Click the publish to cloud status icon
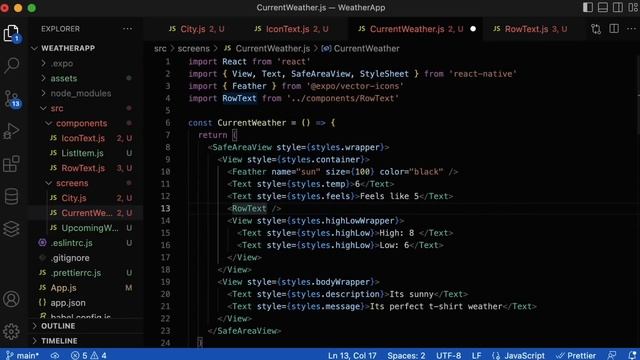 [55, 356]
